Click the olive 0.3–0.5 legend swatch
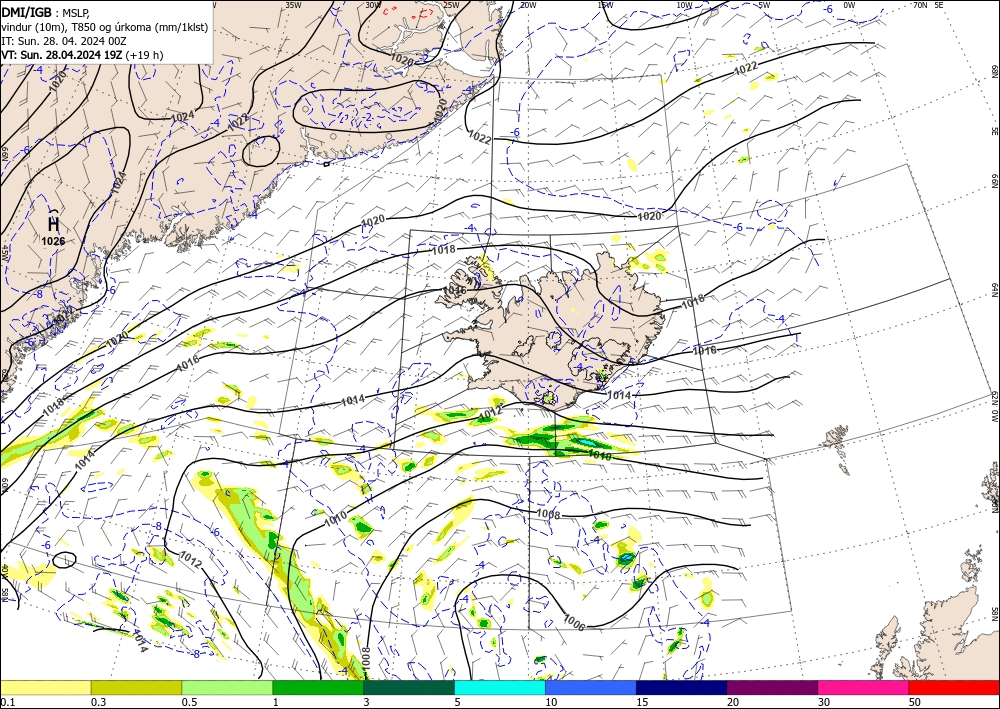This screenshot has width=1000, height=709. (x=136, y=687)
